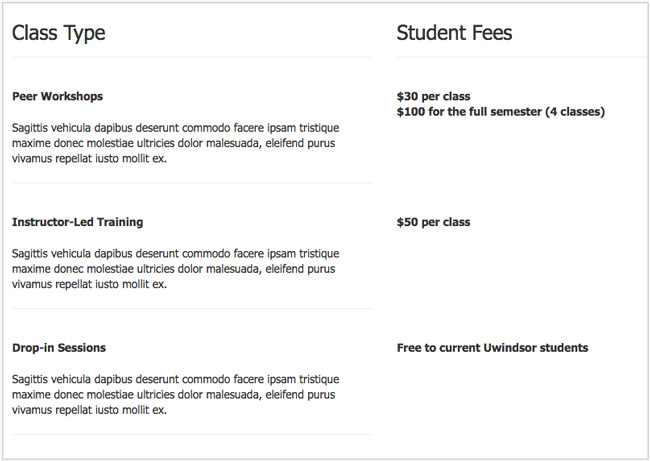Click the "$30 per class" fee text
The height and width of the screenshot is (461, 650).
pyautogui.click(x=433, y=97)
